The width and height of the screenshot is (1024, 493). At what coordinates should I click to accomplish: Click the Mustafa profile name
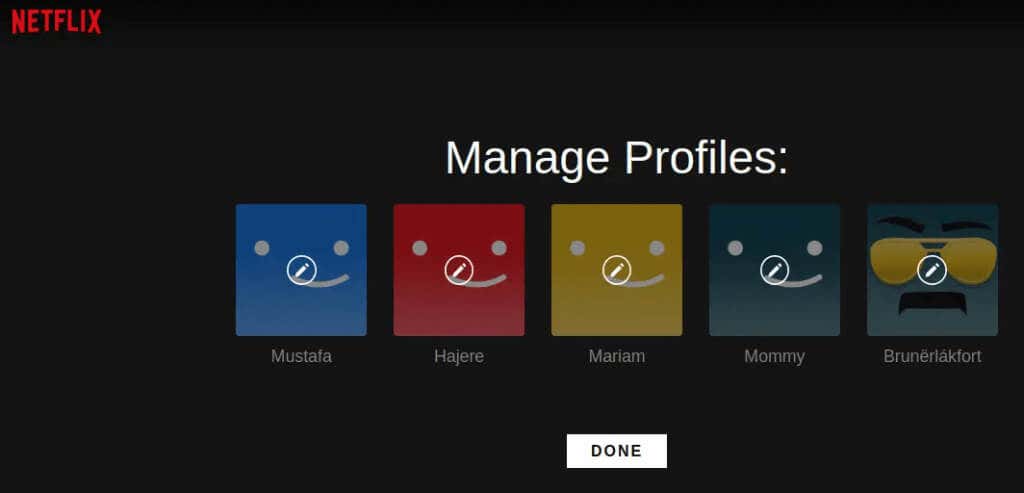(x=301, y=357)
